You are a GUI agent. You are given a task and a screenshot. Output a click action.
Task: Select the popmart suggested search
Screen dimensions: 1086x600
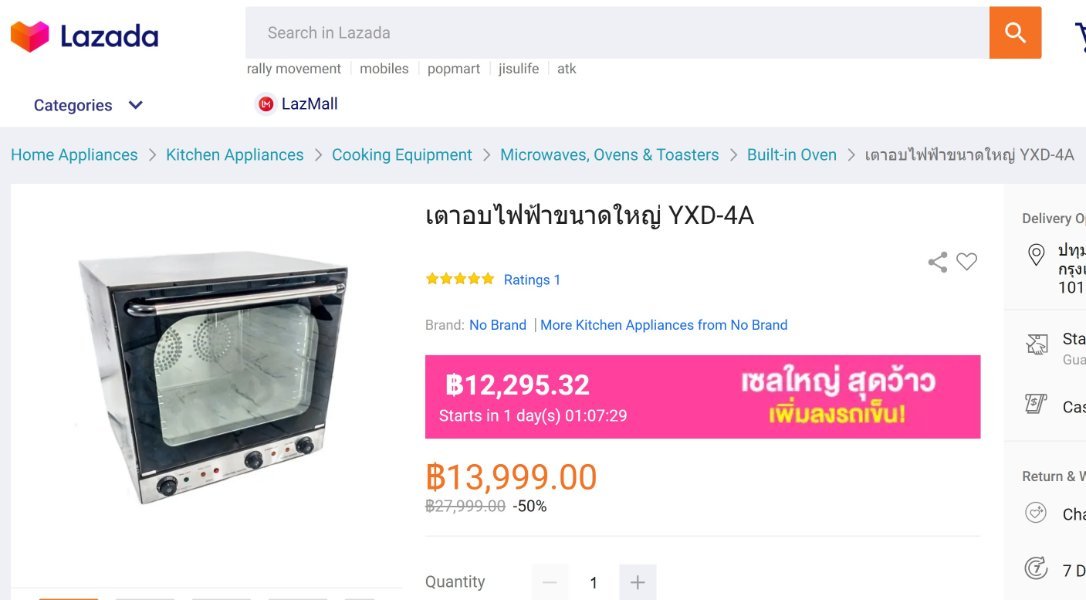(x=454, y=69)
